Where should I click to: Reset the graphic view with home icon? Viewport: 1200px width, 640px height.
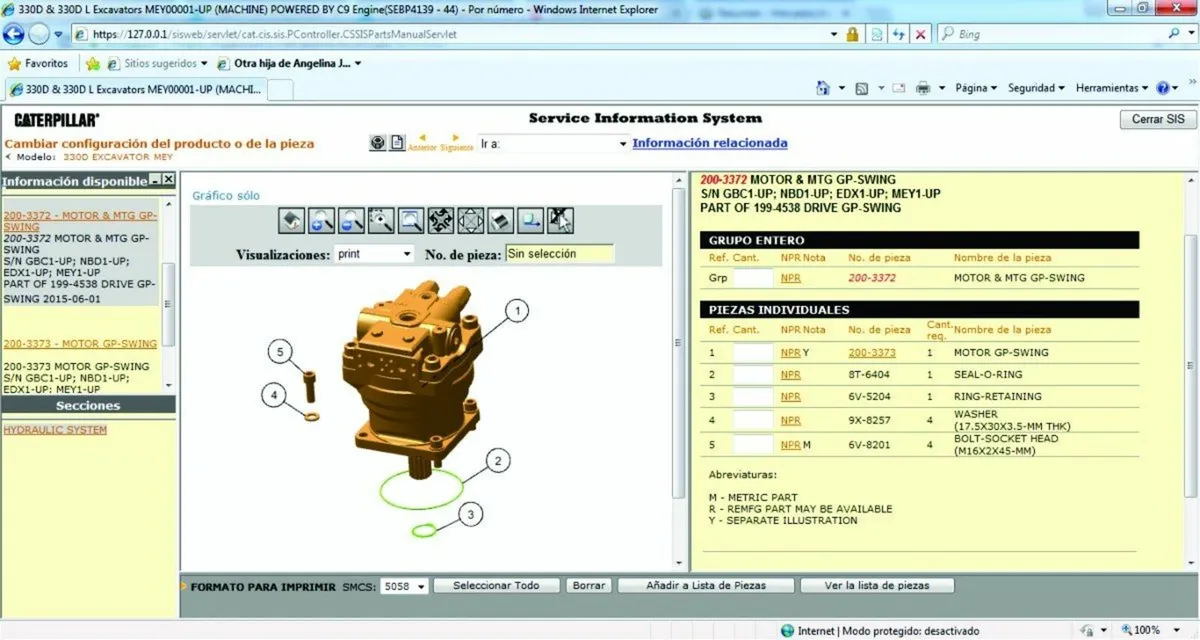coord(291,220)
